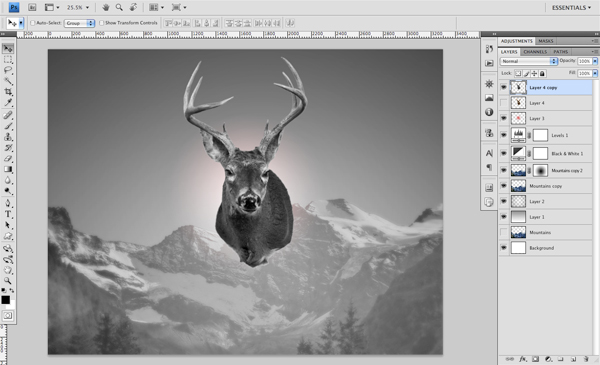Show the hidden Mountains layer

pos(504,232)
